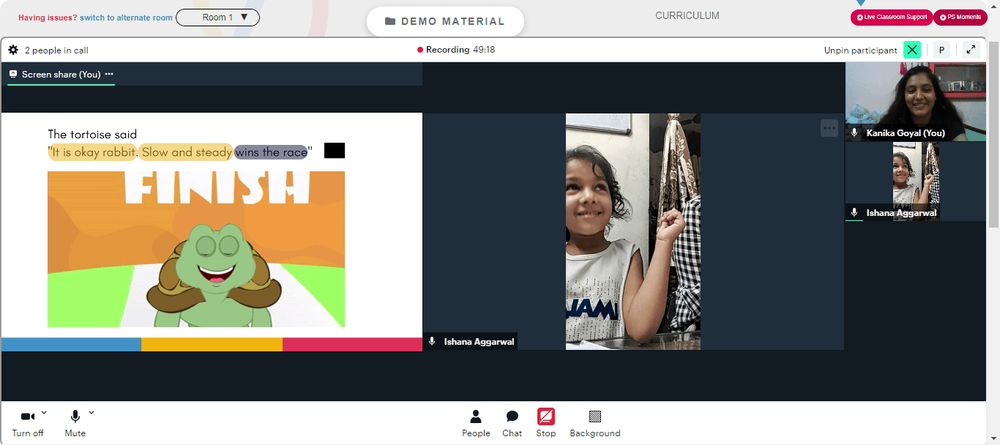1000x445 pixels.
Task: Click the tortoise FINISH illustration
Action: (x=196, y=249)
